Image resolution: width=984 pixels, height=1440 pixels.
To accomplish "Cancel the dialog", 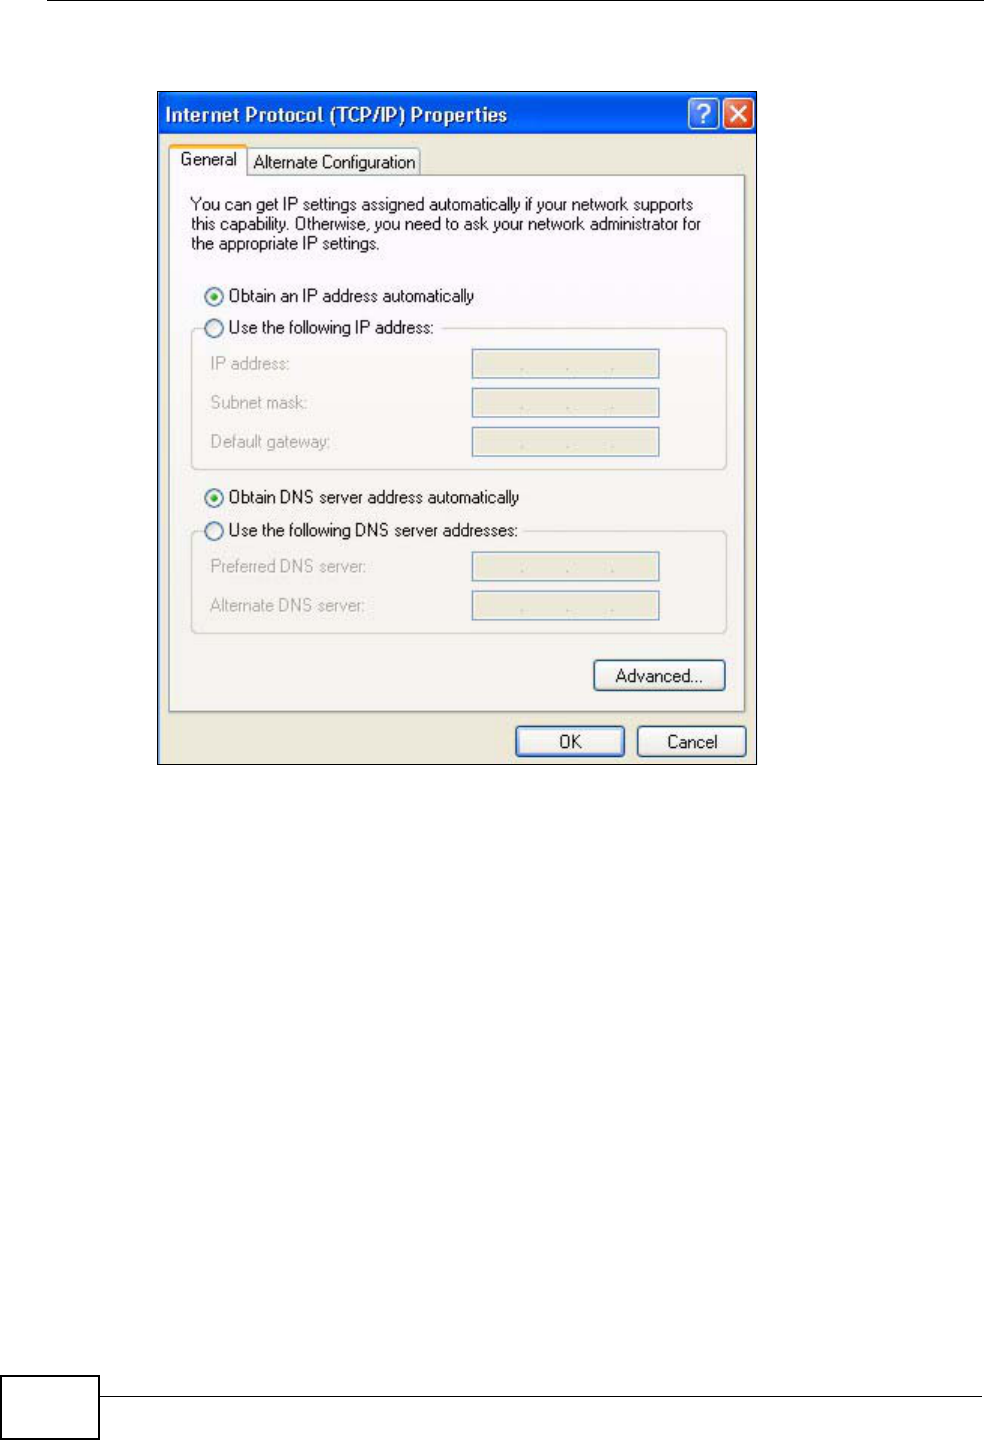I will [x=692, y=742].
